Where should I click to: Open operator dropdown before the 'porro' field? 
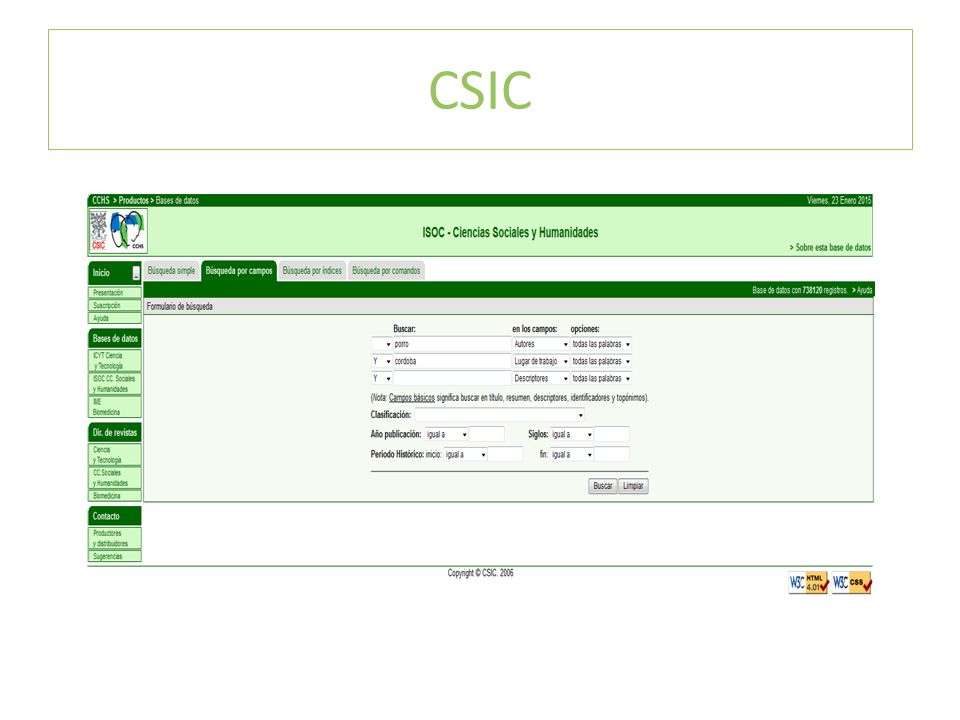[381, 345]
